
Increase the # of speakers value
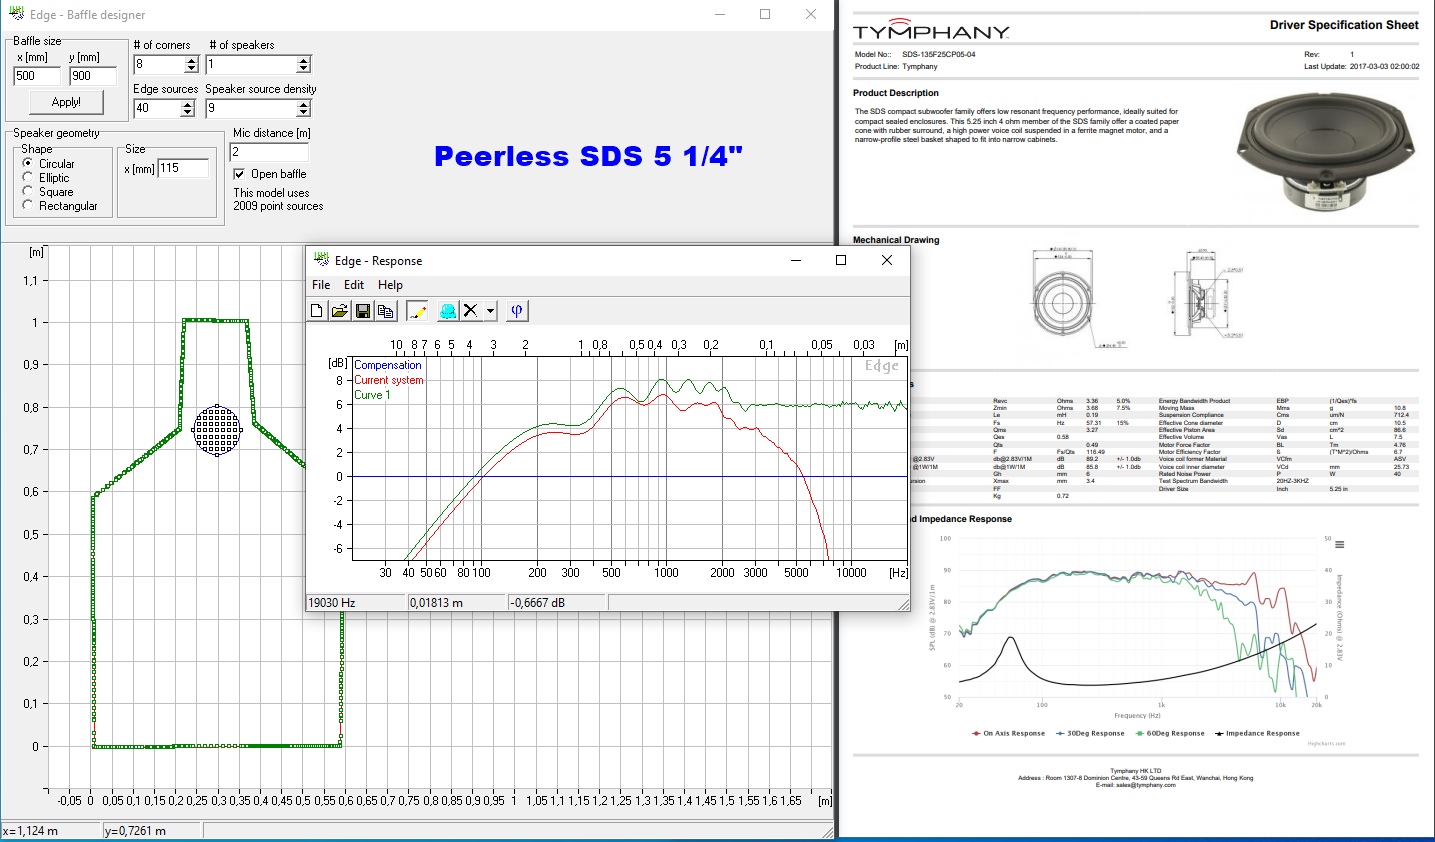(x=304, y=60)
